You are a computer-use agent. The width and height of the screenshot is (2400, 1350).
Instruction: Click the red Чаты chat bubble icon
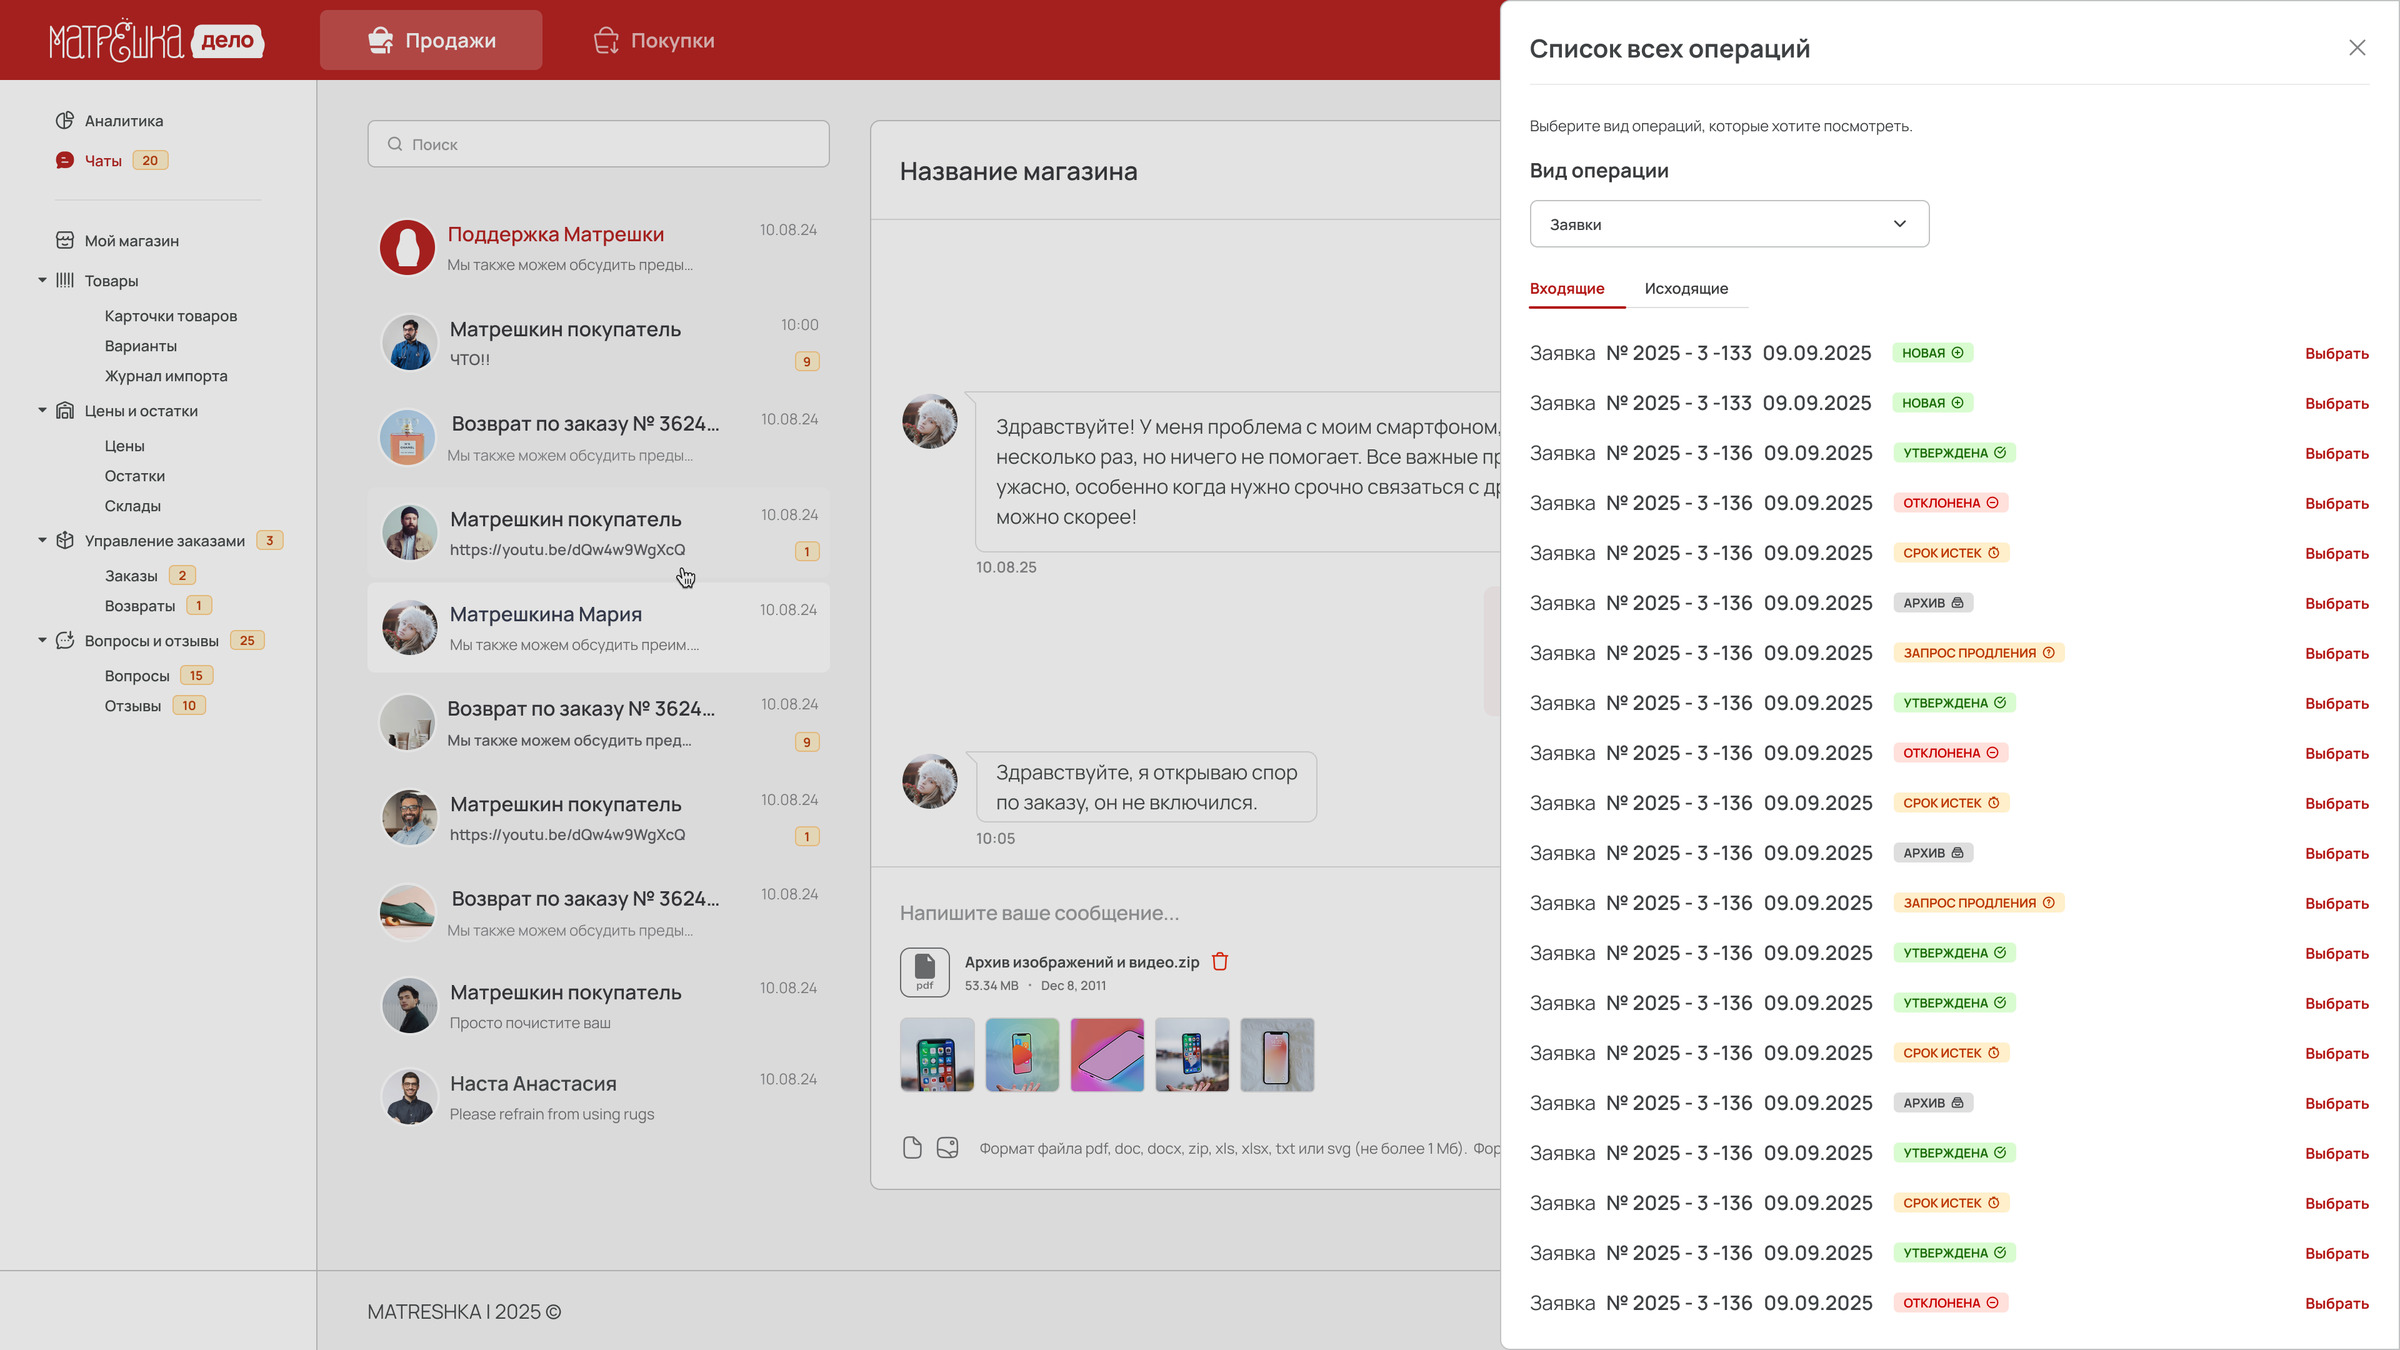pyautogui.click(x=65, y=160)
